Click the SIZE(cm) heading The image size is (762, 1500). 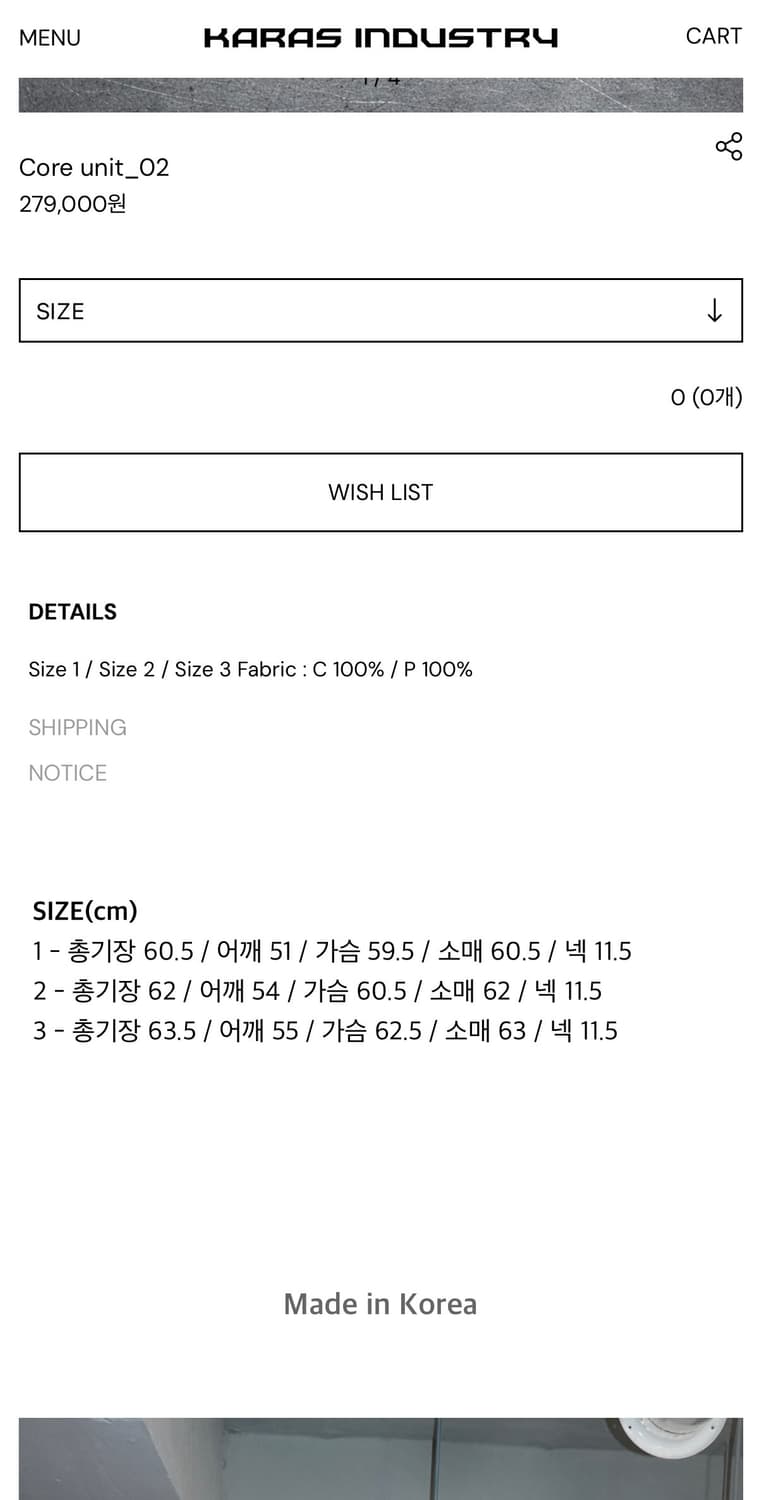click(x=85, y=911)
